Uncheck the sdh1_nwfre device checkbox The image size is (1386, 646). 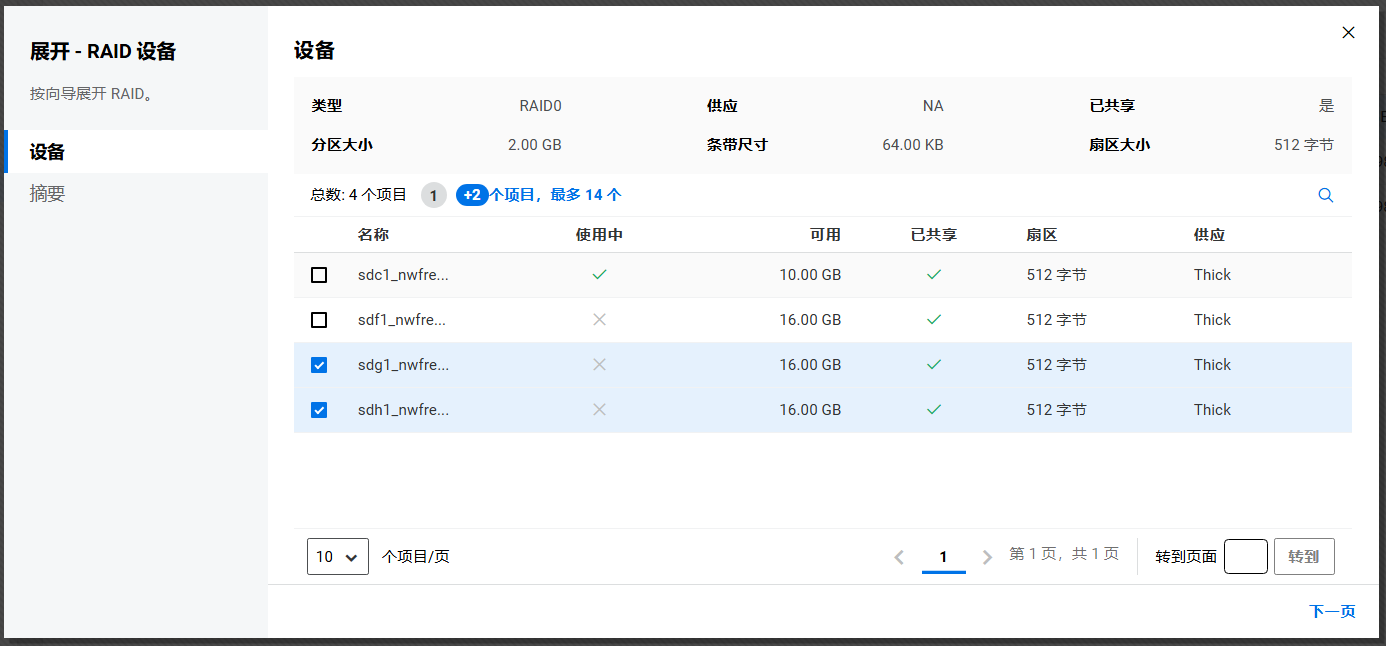319,410
